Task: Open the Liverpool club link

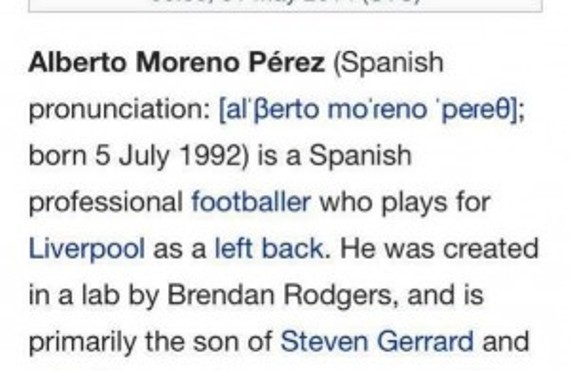Action: [87, 249]
